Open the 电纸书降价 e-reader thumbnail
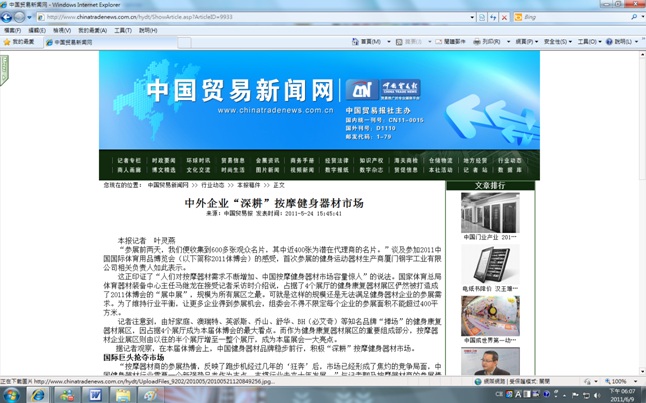This screenshot has width=646, height=403. click(x=490, y=264)
